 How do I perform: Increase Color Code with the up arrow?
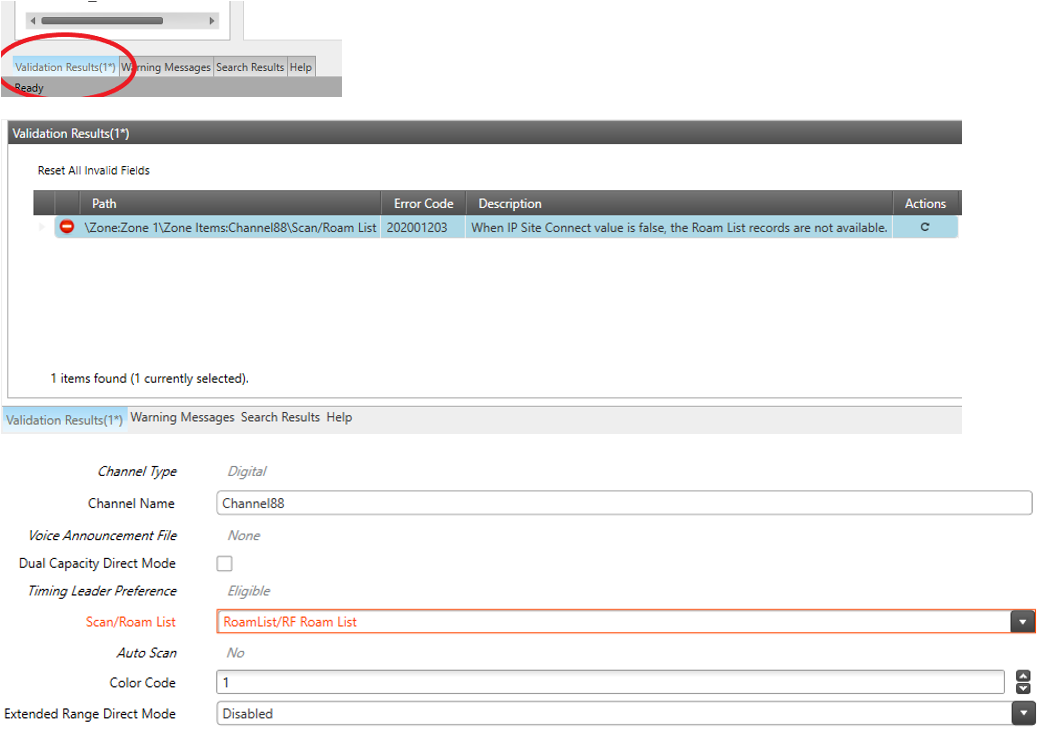1023,677
